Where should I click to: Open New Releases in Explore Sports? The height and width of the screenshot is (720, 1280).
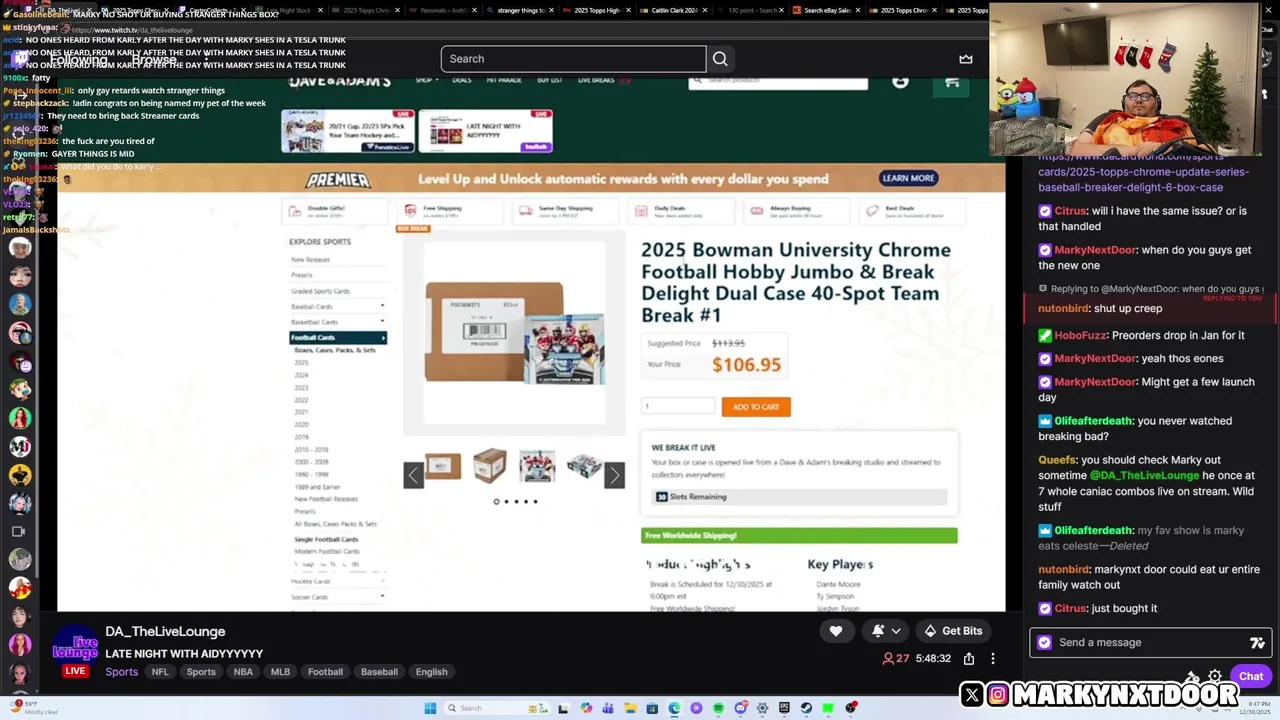(x=310, y=260)
